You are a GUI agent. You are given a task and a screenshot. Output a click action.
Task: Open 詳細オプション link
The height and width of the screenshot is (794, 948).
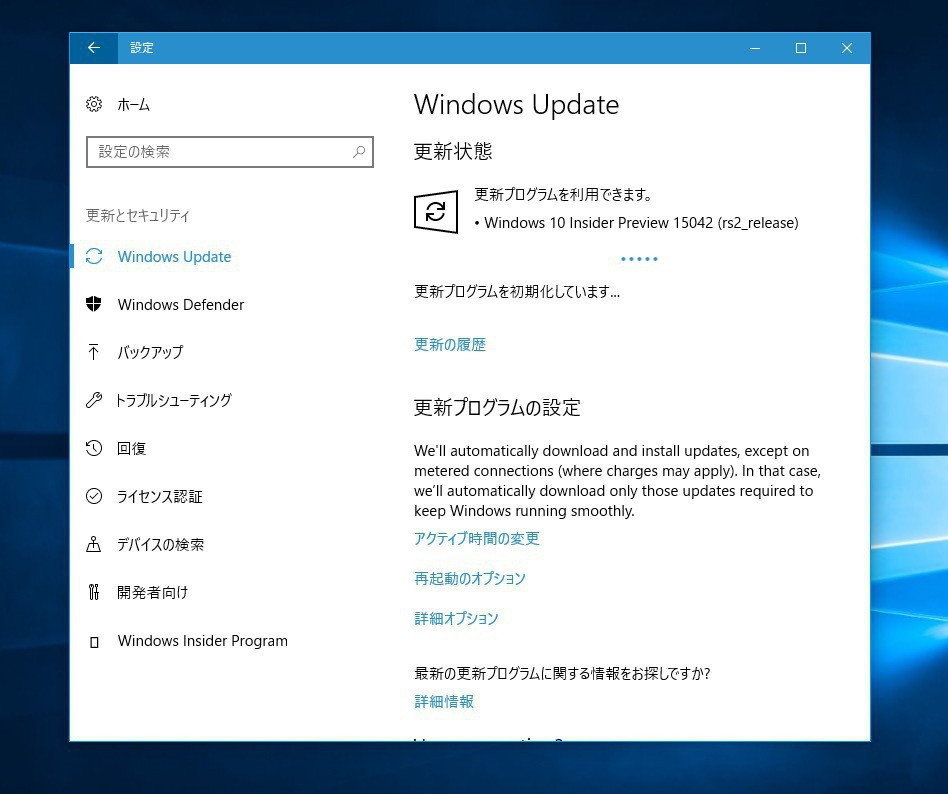[456, 618]
